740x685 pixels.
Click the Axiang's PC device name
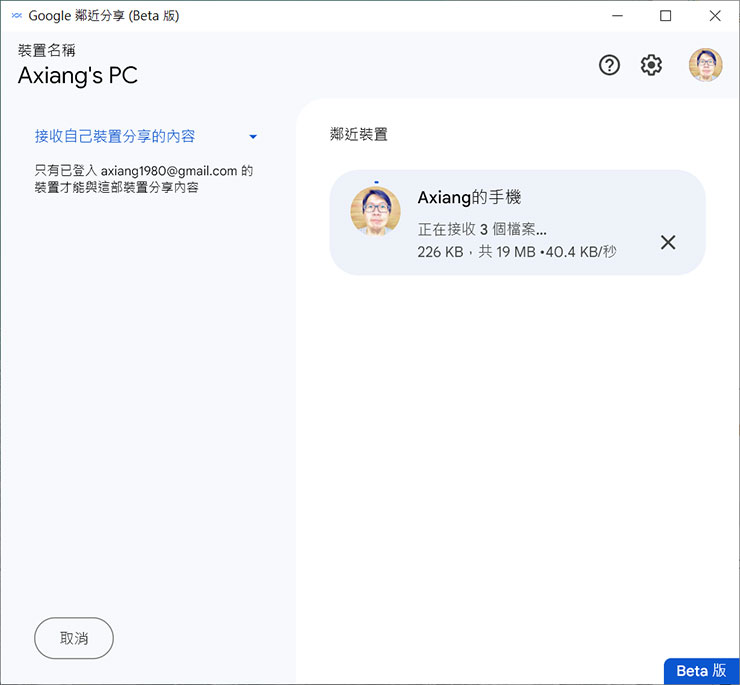click(x=78, y=76)
